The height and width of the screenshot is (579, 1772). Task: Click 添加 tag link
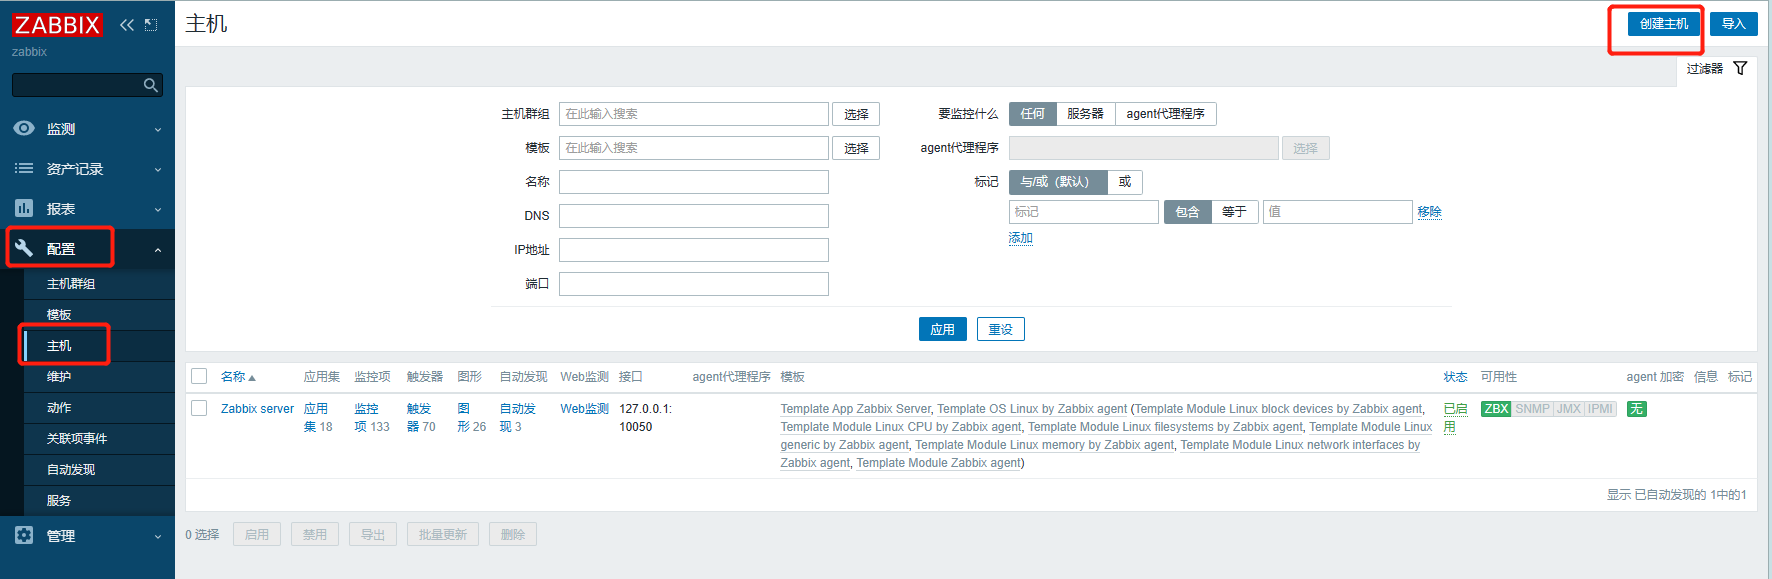1020,238
